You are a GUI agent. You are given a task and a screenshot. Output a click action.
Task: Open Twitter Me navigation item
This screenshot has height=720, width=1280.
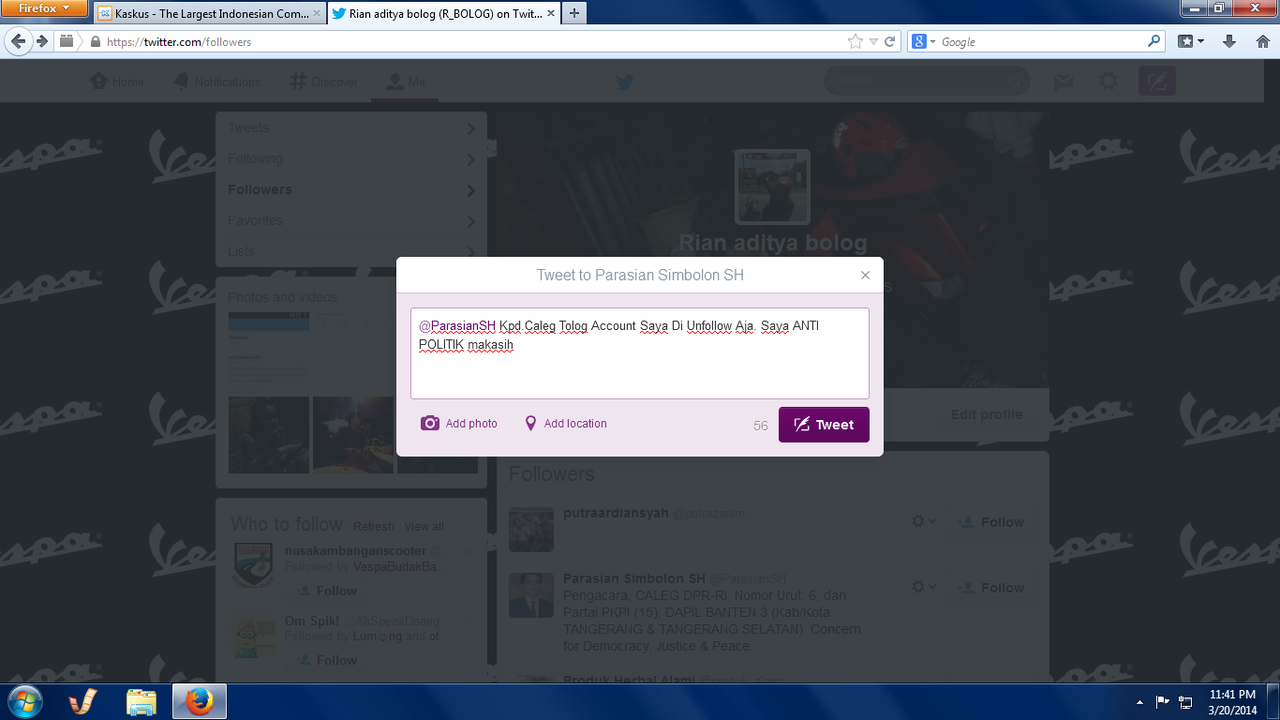click(406, 82)
